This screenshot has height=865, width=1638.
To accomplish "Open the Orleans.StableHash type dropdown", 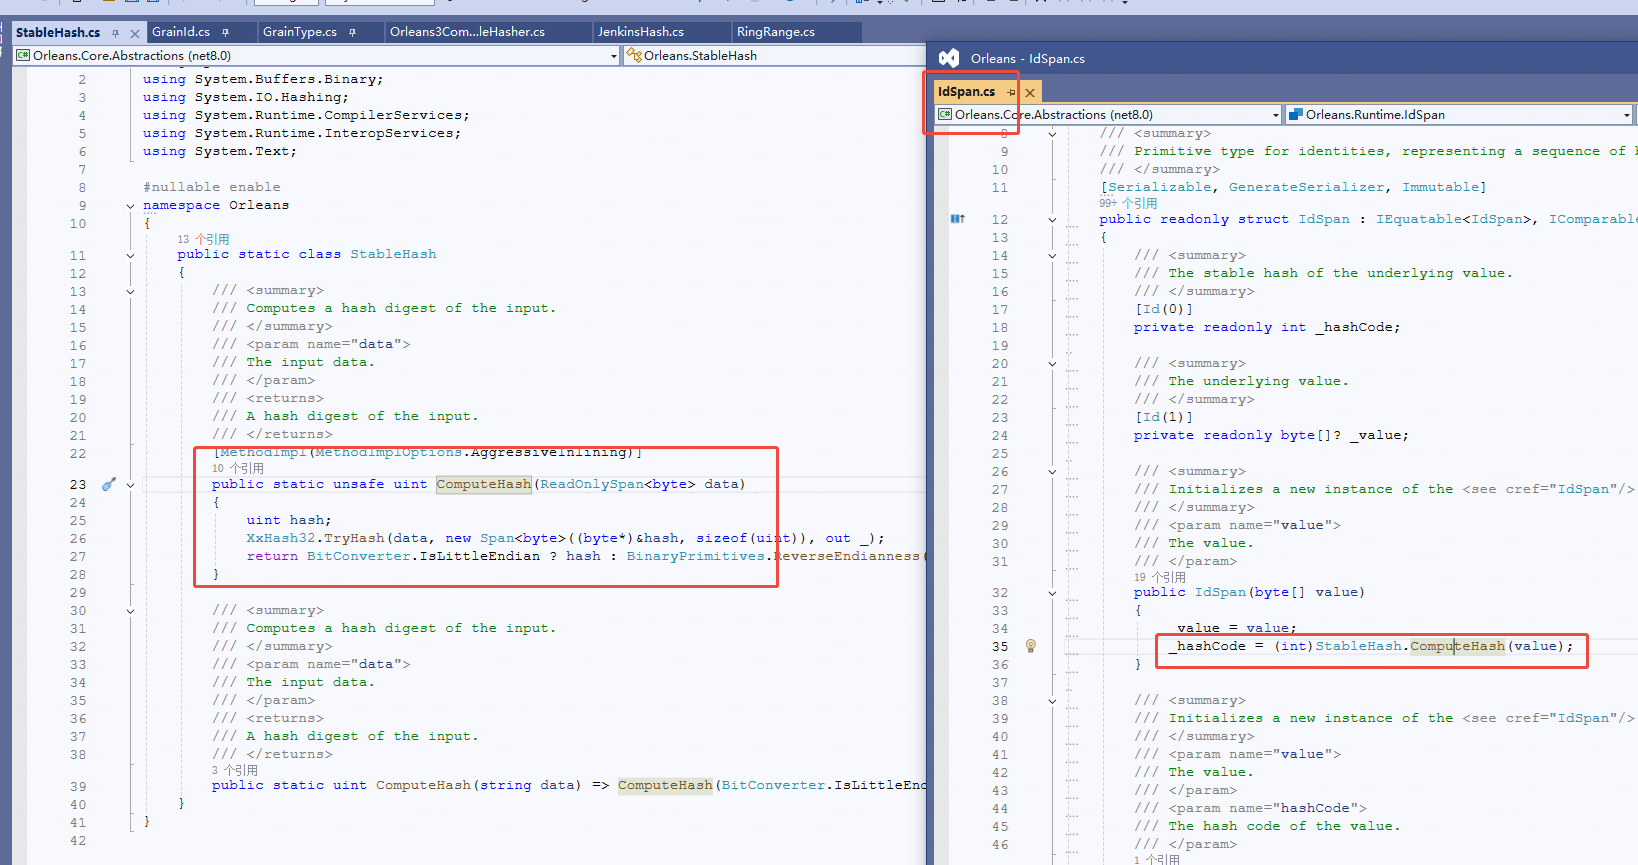I will 774,56.
